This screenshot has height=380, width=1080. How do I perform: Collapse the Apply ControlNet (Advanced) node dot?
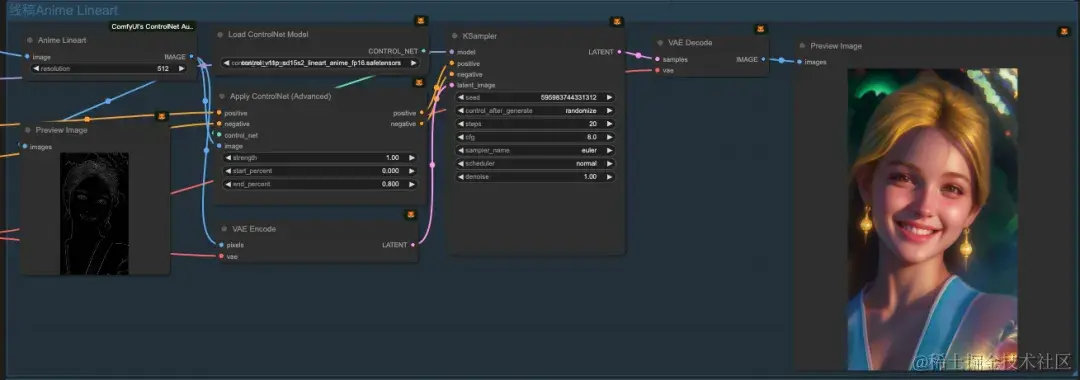[222, 96]
